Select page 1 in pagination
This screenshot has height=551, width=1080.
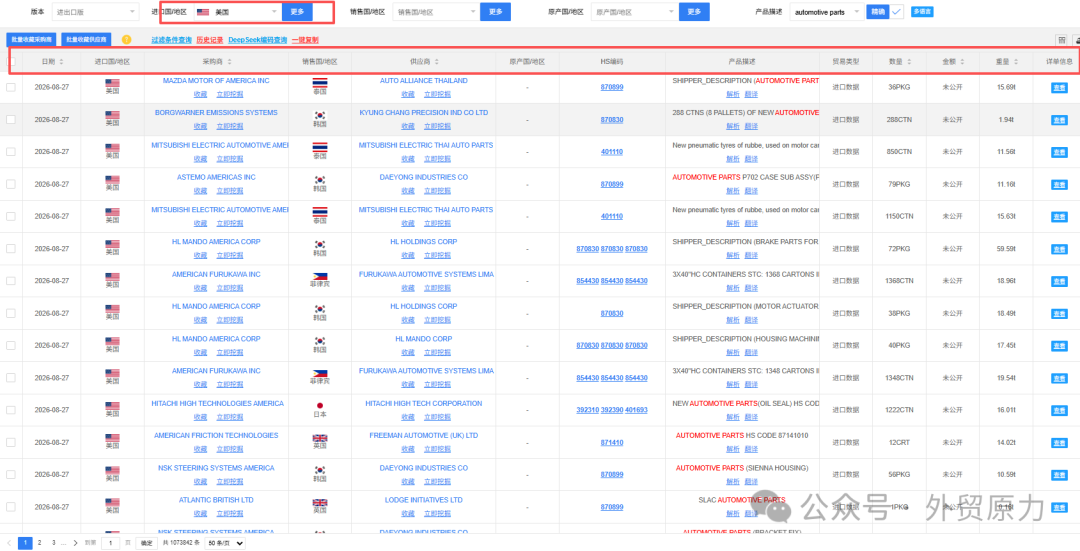[25, 543]
